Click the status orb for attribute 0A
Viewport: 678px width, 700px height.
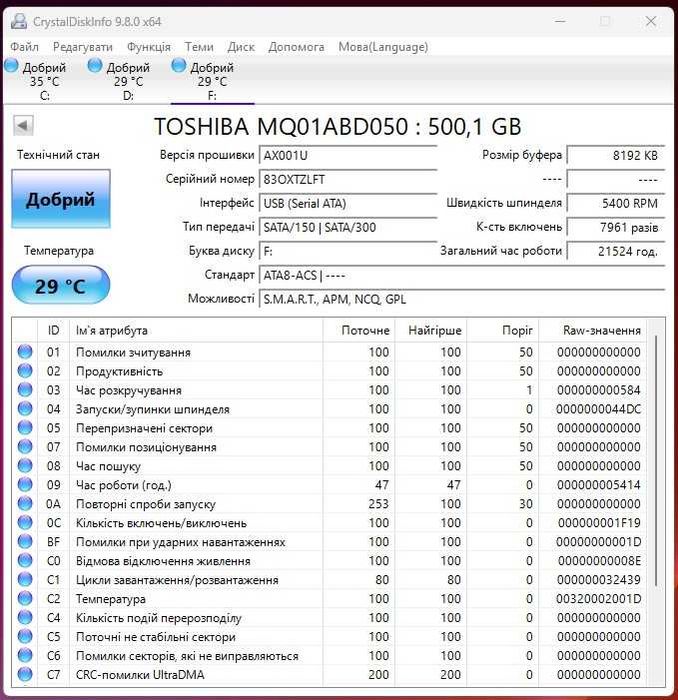(25, 504)
